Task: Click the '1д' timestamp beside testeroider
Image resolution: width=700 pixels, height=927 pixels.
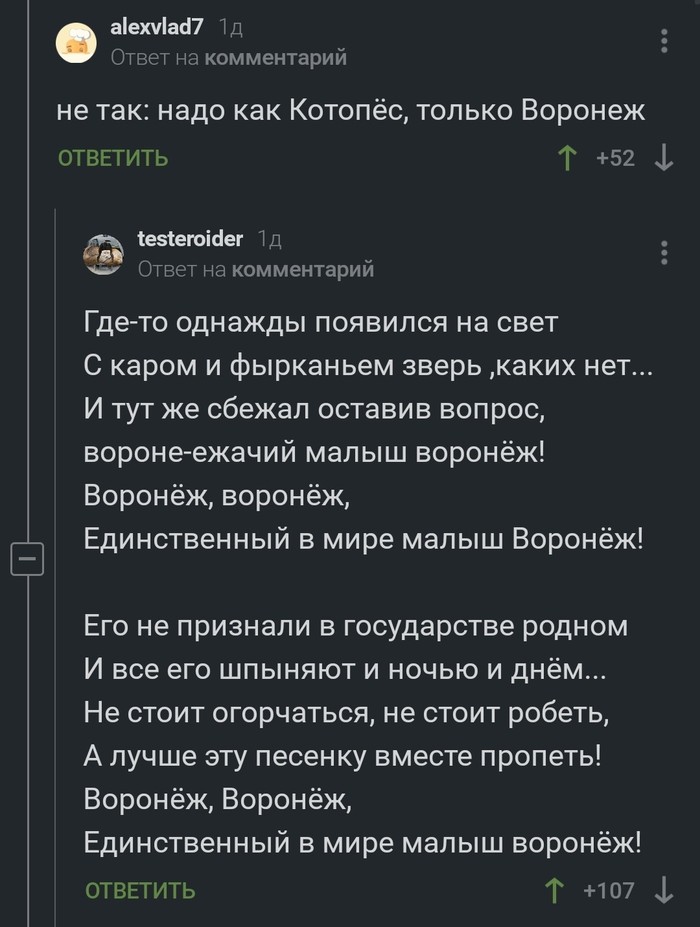Action: 269,239
